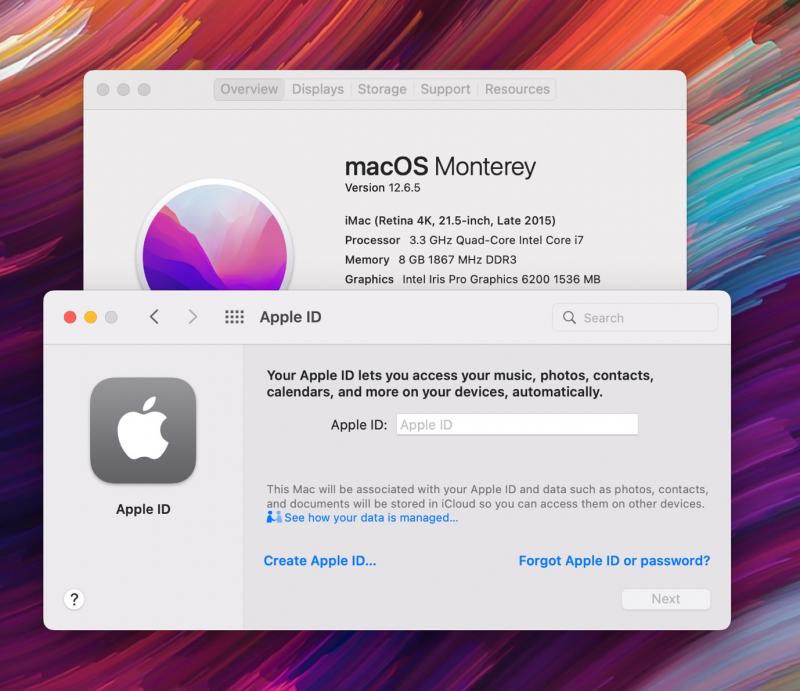This screenshot has width=800, height=691.
Task: Click the macOS Monterey title text
Action: pyautogui.click(x=440, y=167)
